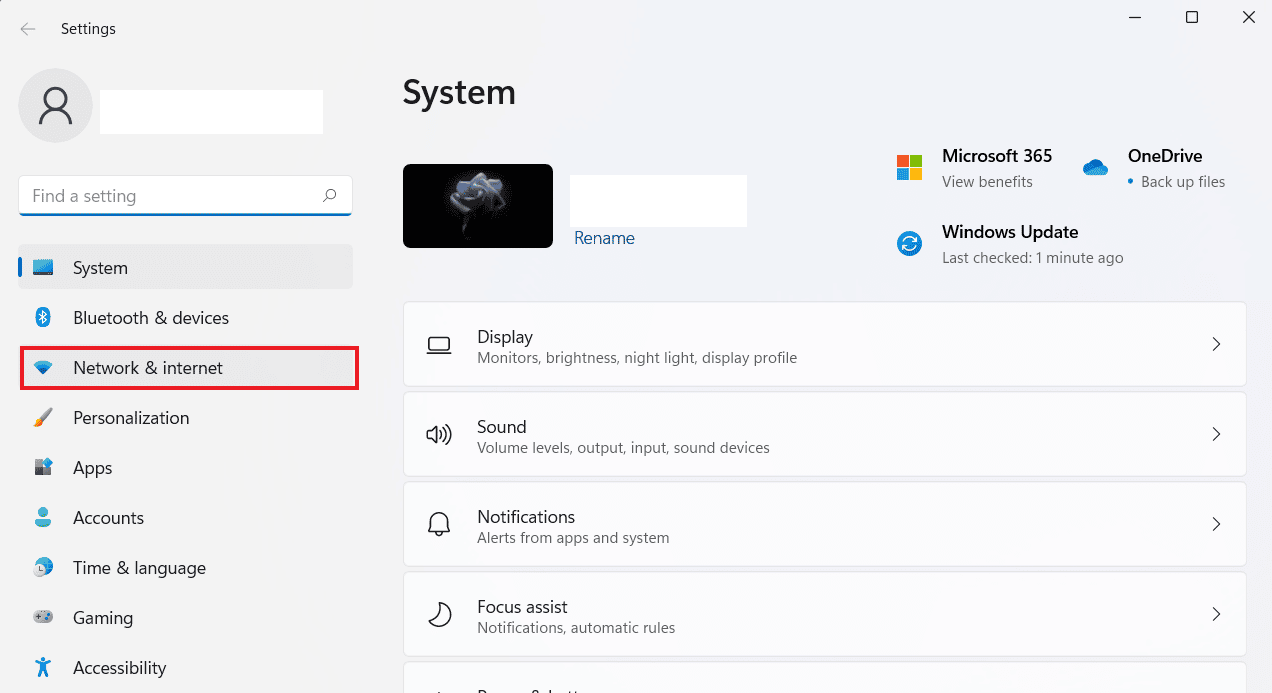This screenshot has width=1272, height=693.
Task: Click the Microsoft 365 logo icon
Action: click(x=909, y=167)
